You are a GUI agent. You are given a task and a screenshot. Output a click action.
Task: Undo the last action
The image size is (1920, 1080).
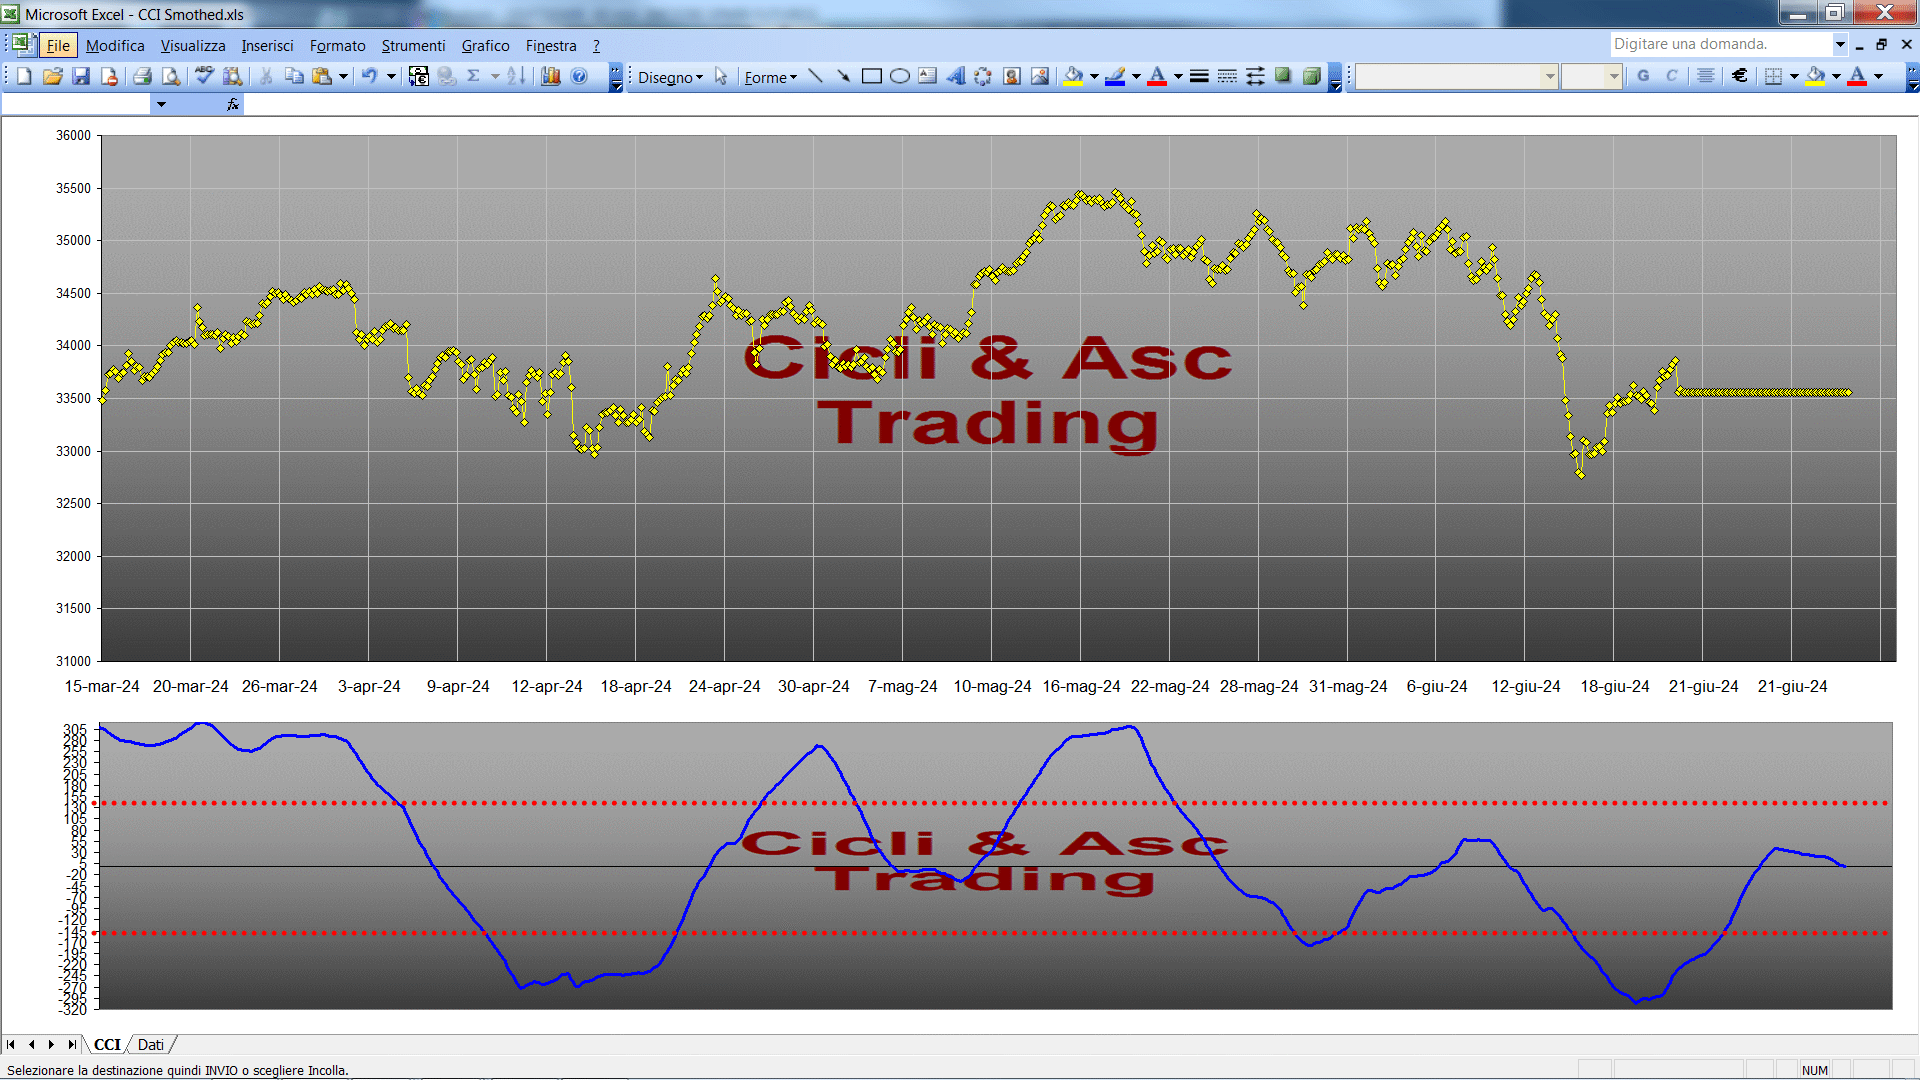pos(369,76)
